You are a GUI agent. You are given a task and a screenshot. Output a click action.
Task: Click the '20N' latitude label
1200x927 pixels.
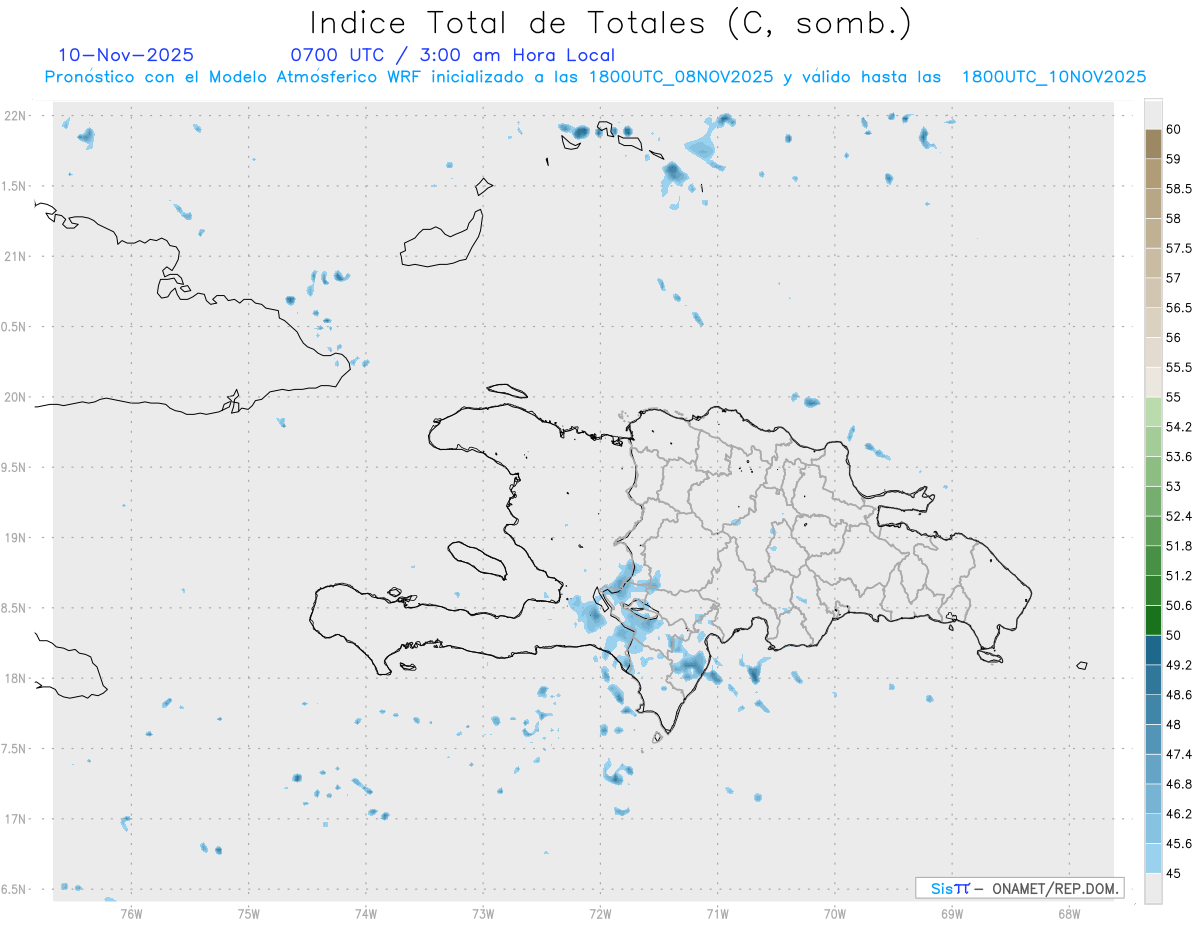(x=15, y=397)
